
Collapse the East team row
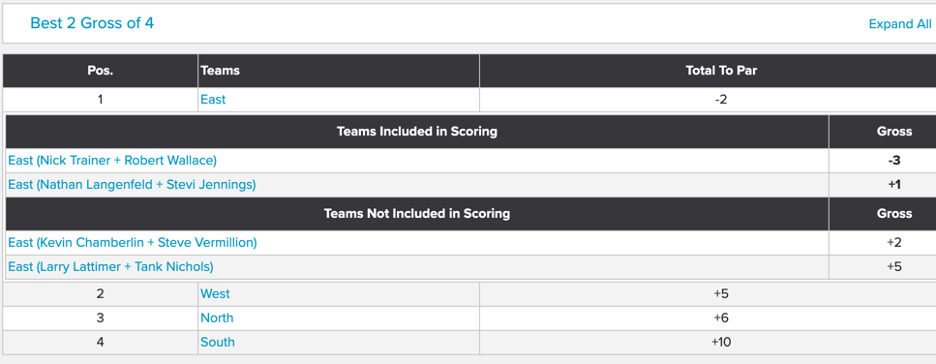(x=213, y=100)
